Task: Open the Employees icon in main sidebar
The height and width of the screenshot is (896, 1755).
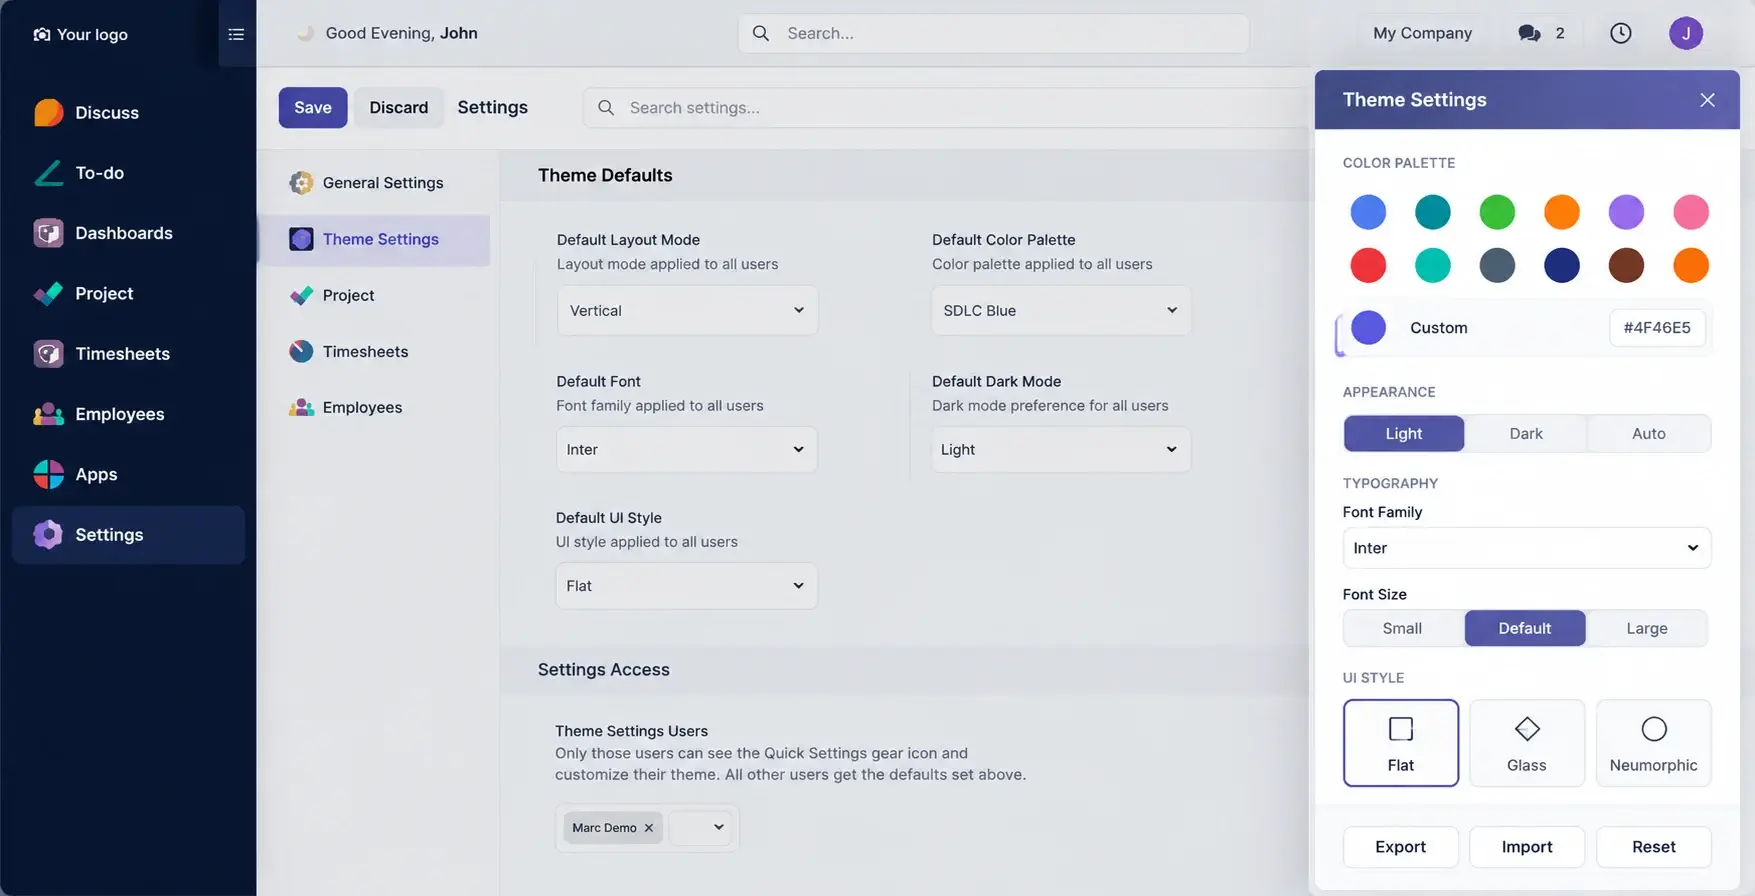Action: click(48, 414)
